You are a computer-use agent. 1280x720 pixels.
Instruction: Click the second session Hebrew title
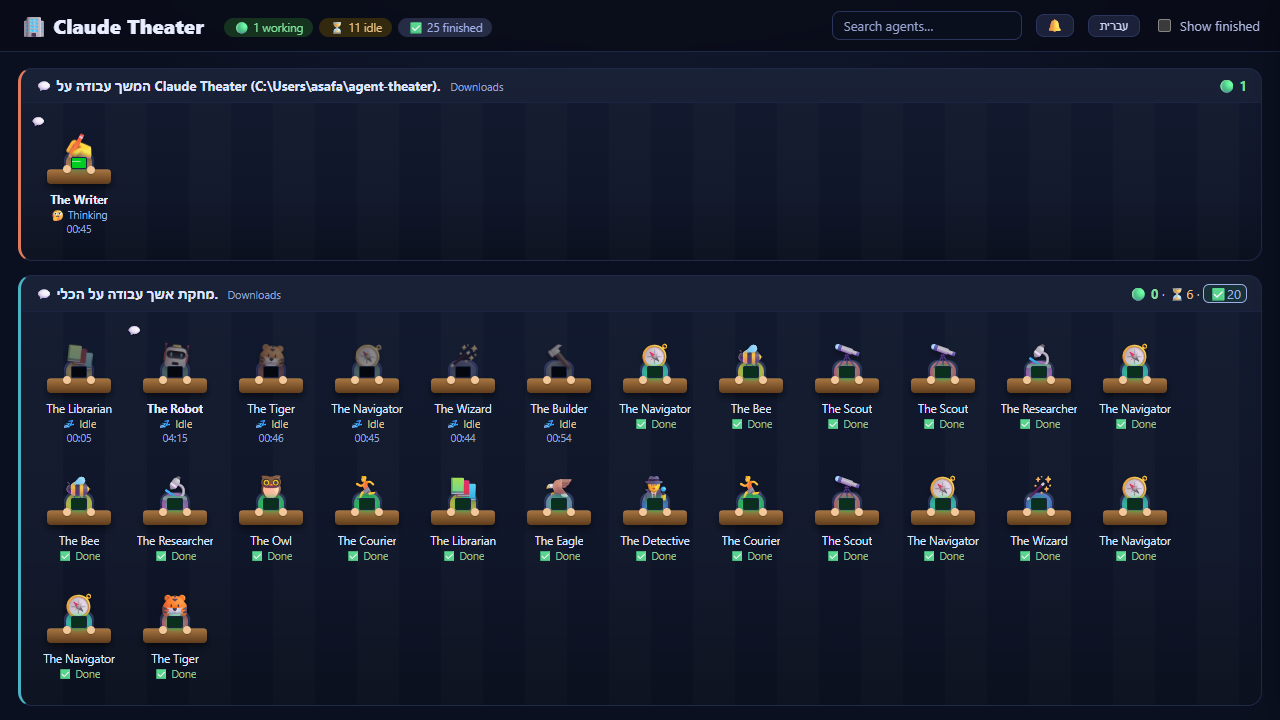tap(137, 294)
